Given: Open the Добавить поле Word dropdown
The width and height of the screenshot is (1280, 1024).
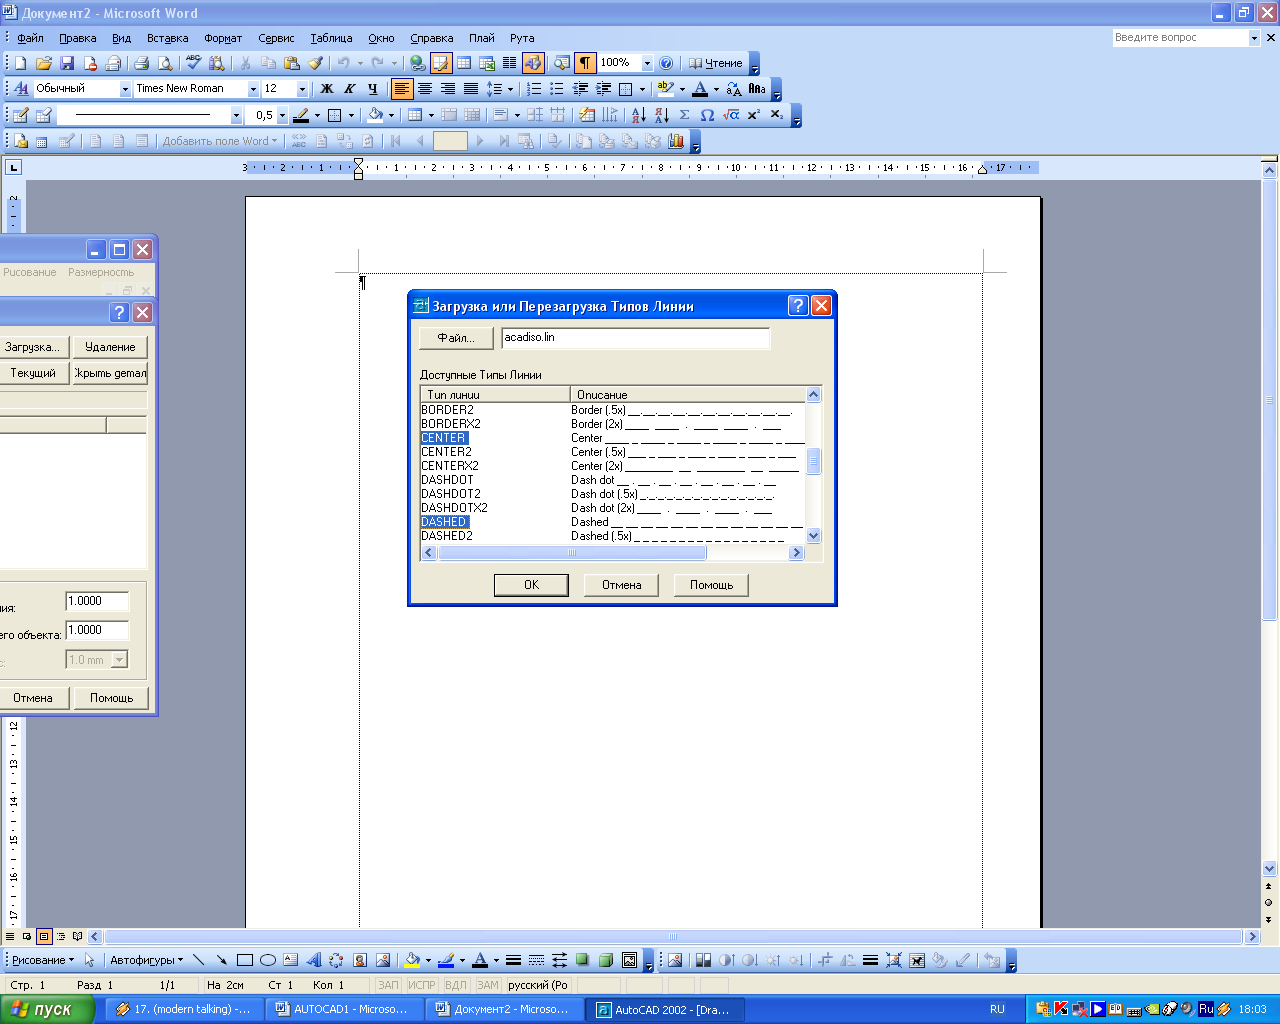Looking at the screenshot, I should 219,141.
